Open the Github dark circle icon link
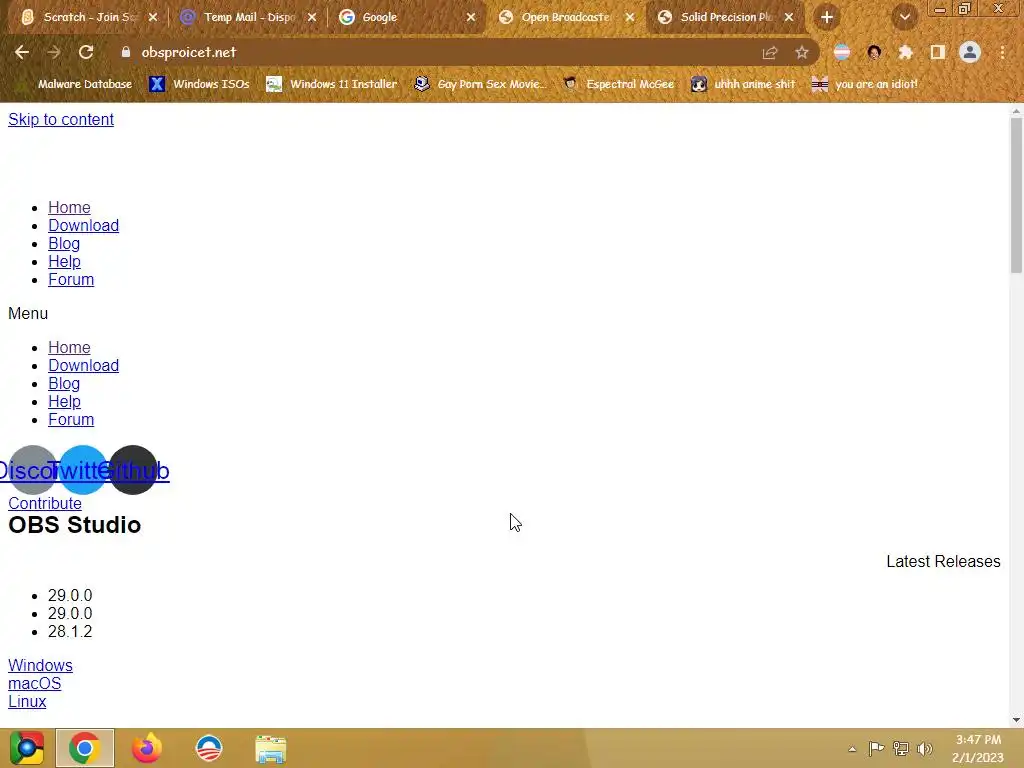1024x768 pixels. pos(133,470)
